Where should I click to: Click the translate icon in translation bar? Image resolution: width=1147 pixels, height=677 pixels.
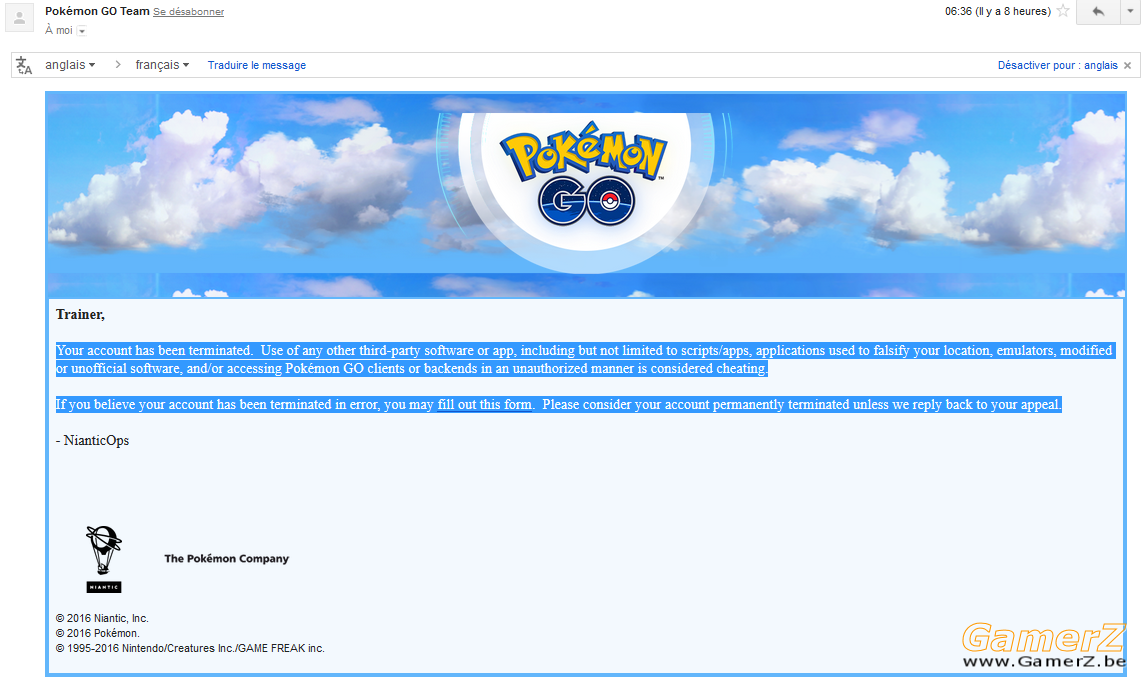pos(24,65)
